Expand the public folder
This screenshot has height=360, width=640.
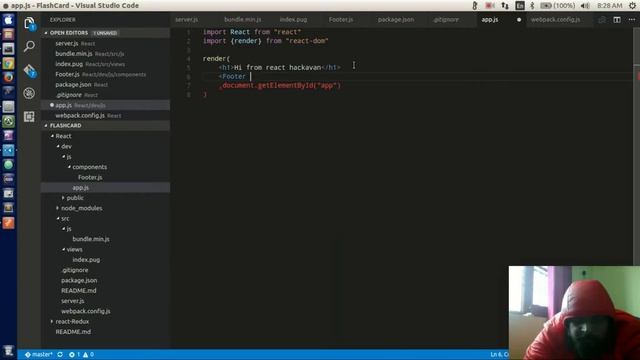[75, 198]
